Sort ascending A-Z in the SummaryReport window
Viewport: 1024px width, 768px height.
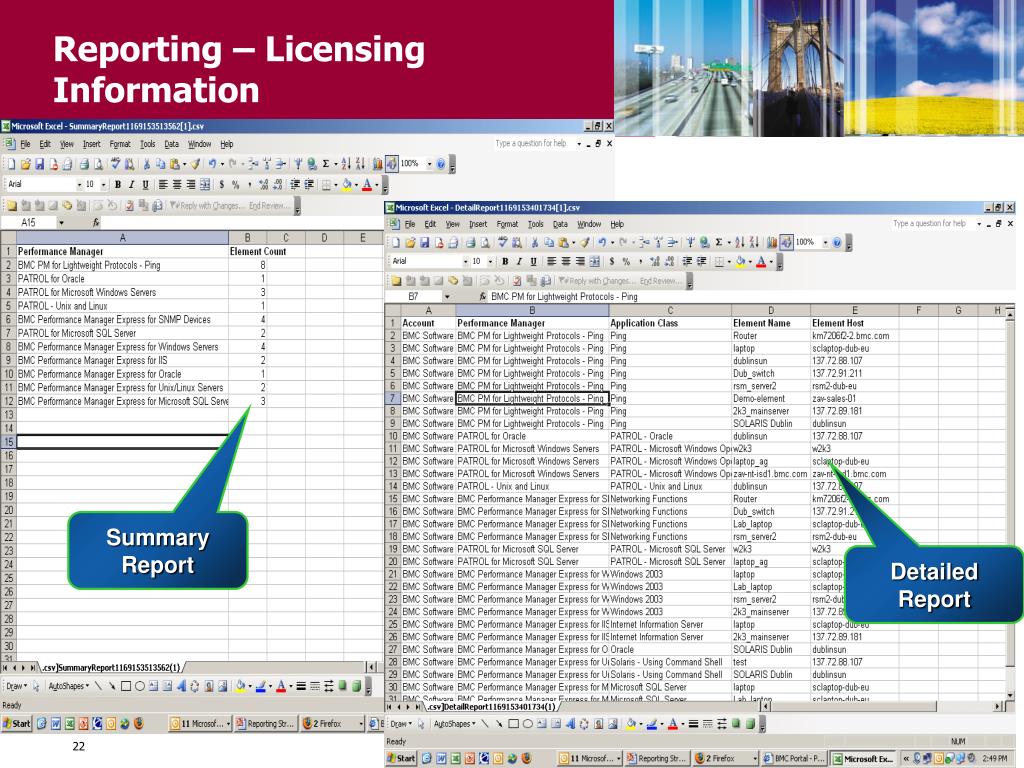pos(345,164)
